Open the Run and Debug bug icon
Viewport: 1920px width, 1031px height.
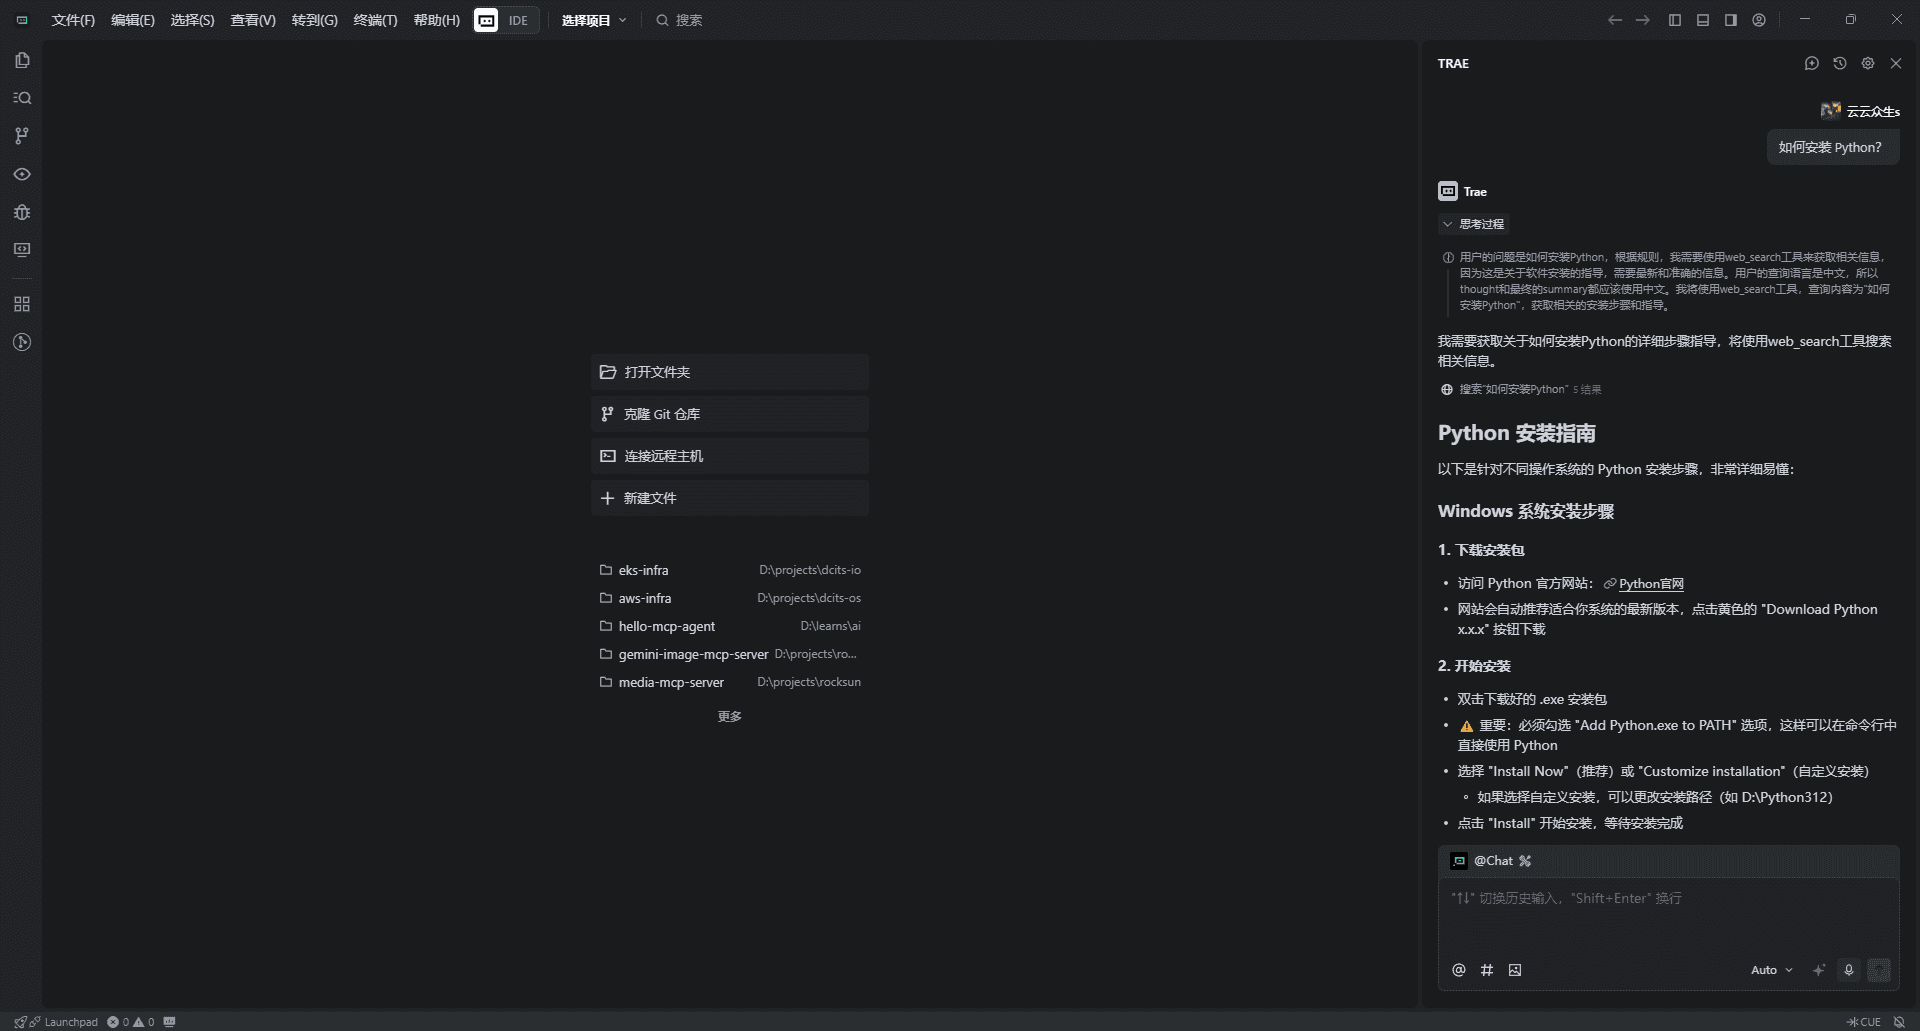(x=22, y=212)
